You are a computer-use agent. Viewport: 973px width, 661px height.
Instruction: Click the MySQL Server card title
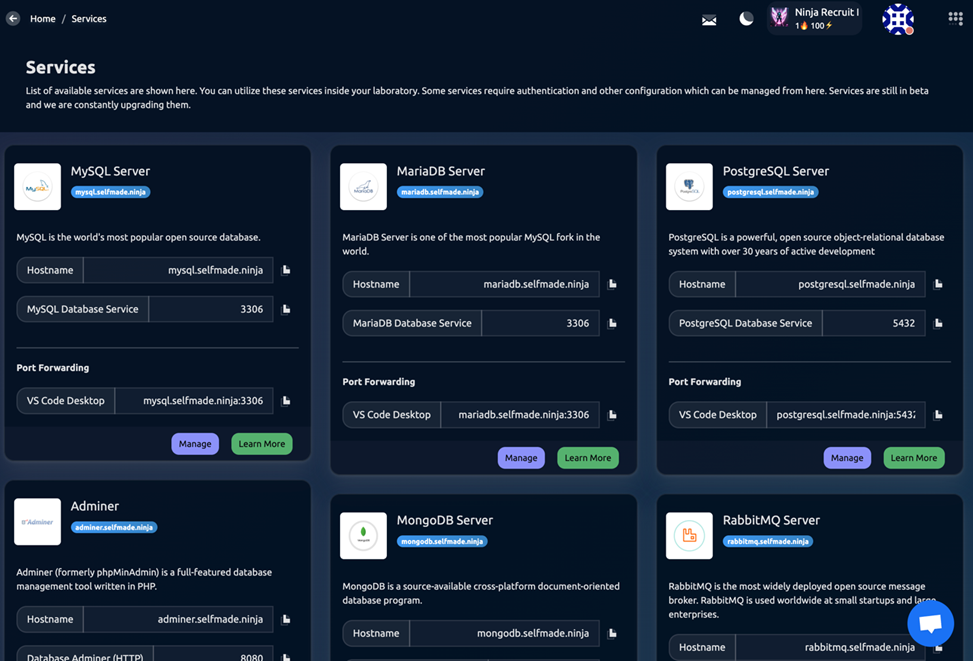pyautogui.click(x=110, y=171)
